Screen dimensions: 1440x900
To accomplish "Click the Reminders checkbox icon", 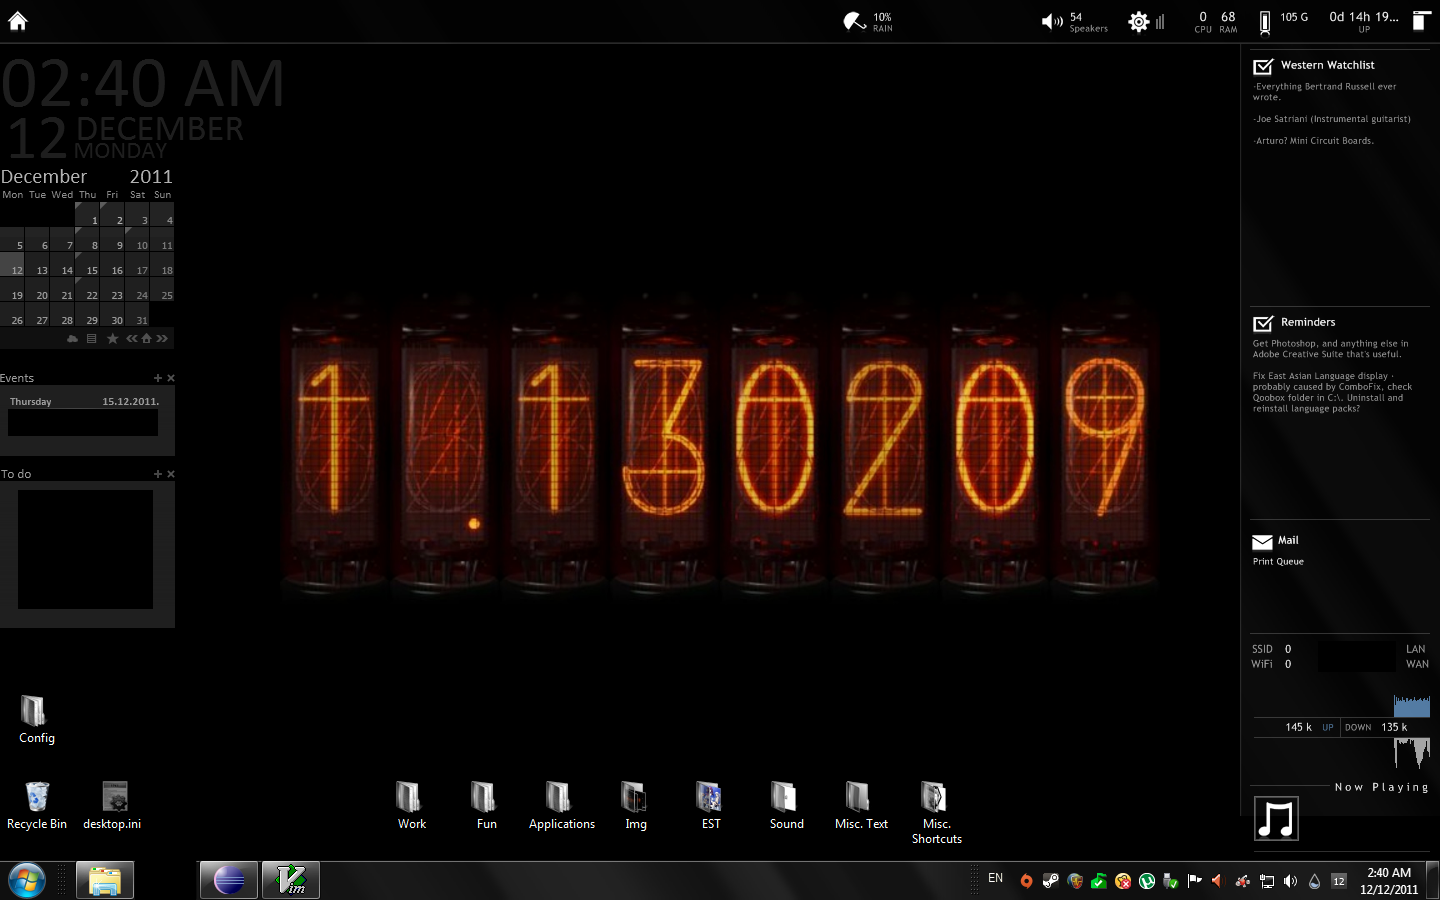I will tap(1263, 323).
